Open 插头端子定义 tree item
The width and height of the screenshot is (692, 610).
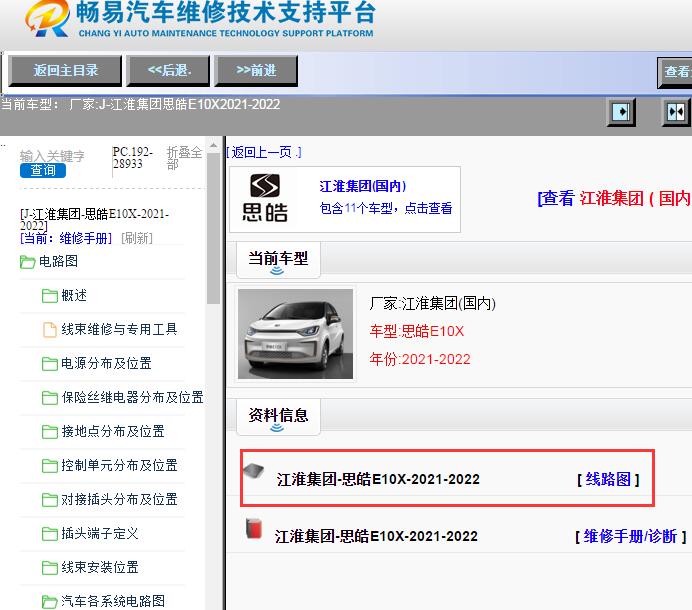point(100,533)
